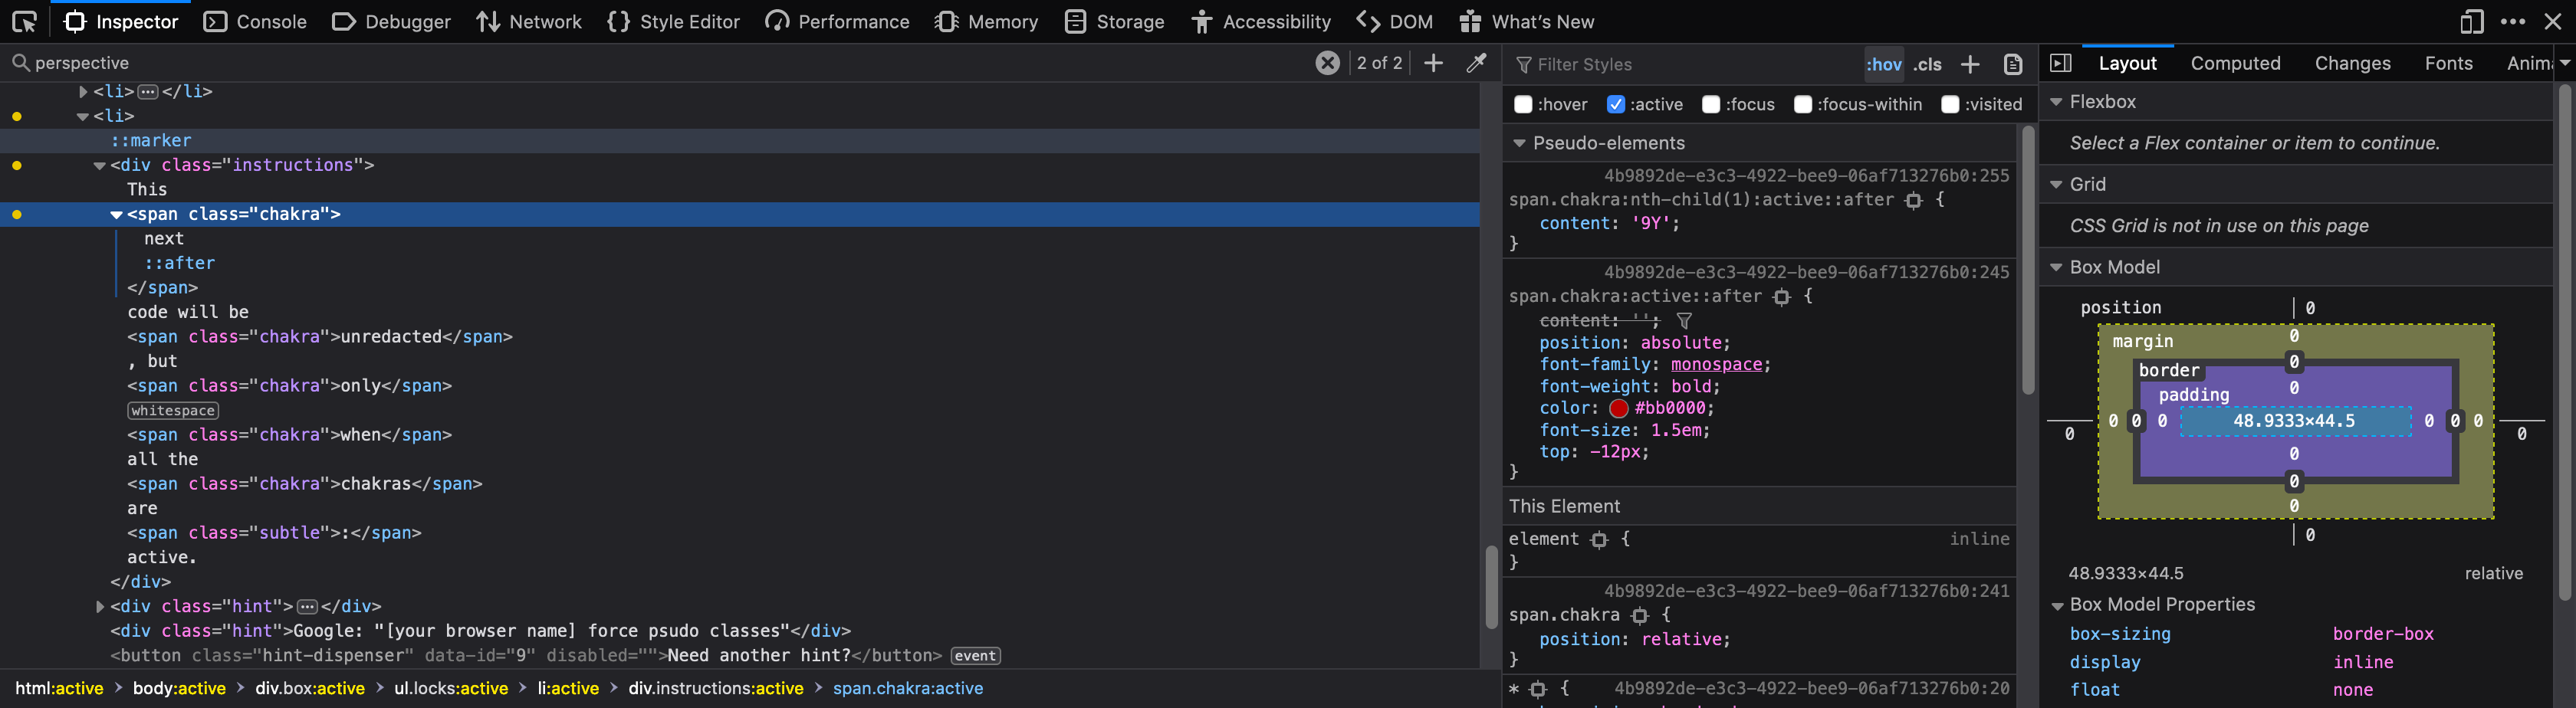Viewport: 2576px width, 708px height.
Task: Switch to the Fonts tab
Action: [x=2448, y=63]
